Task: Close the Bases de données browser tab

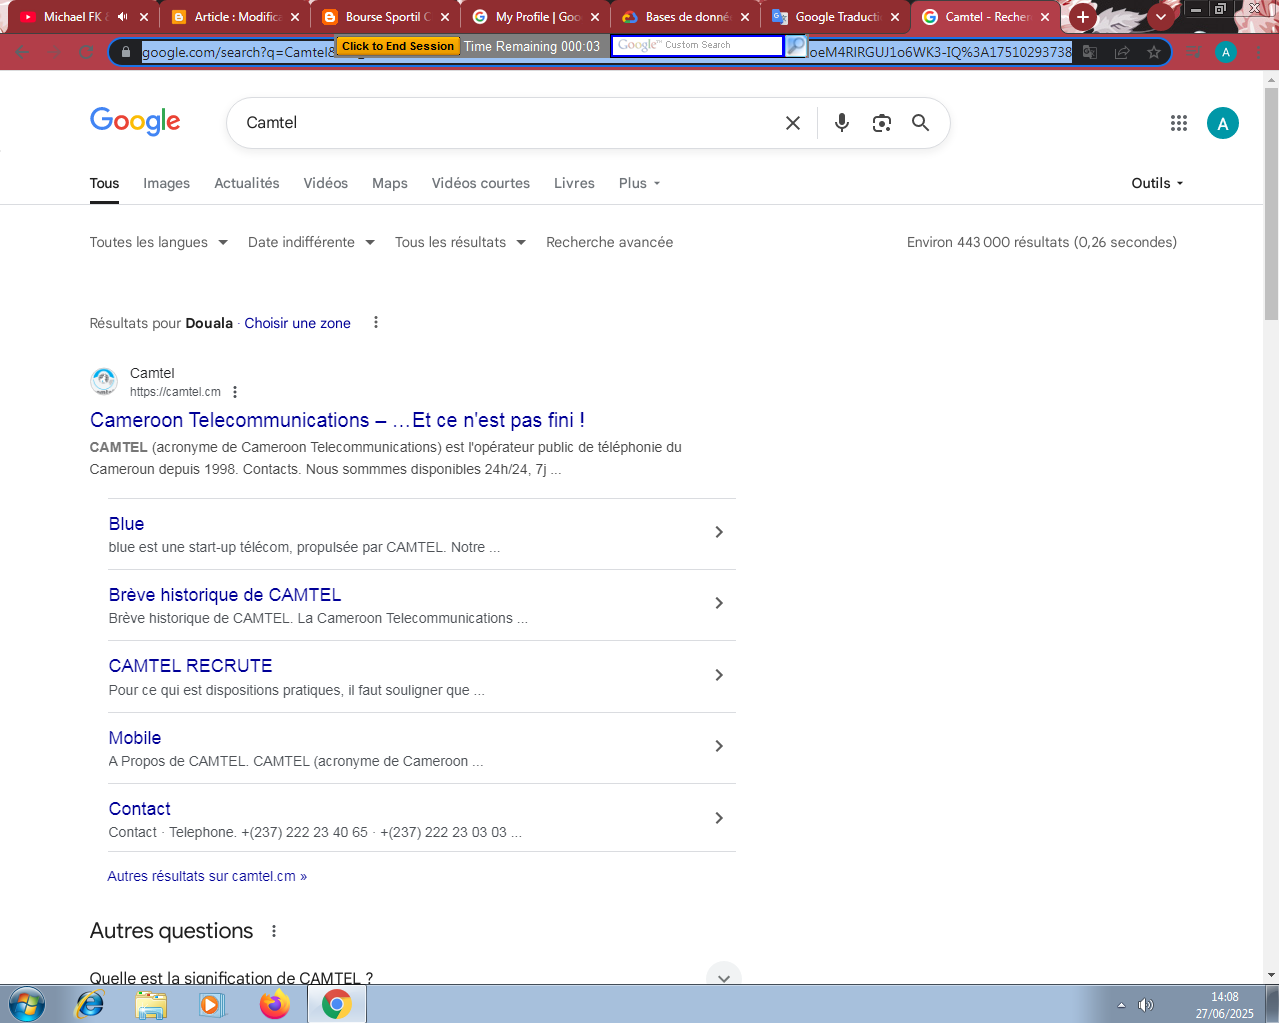Action: pyautogui.click(x=745, y=17)
